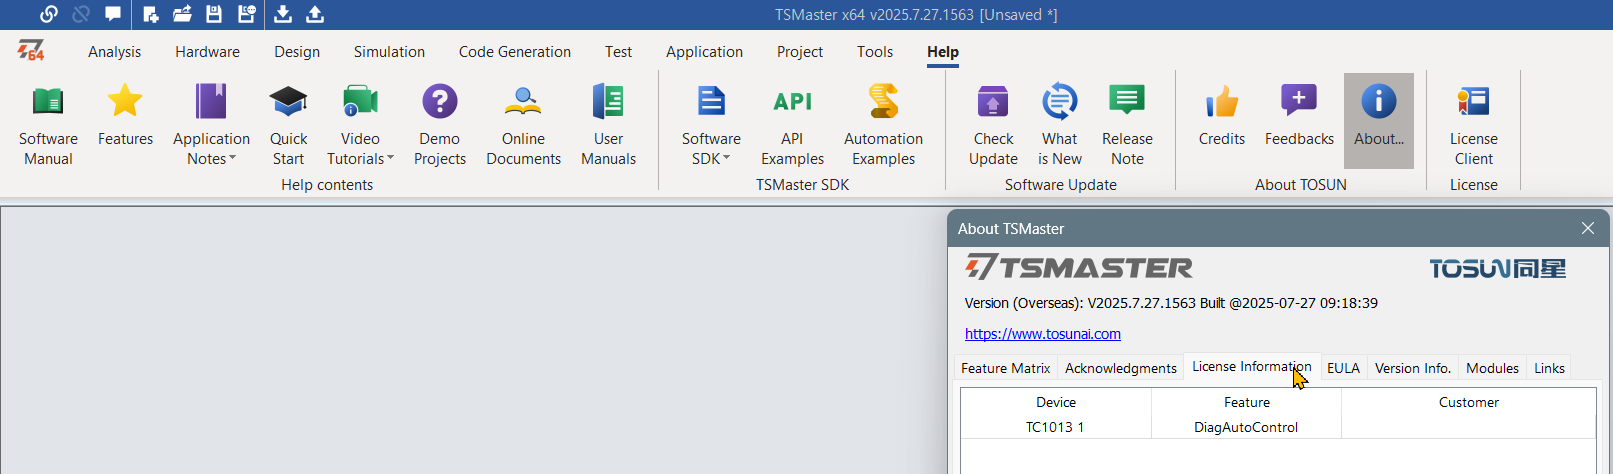The height and width of the screenshot is (474, 1613).
Task: Click the TSMaster 64 logo icon
Action: pos(31,50)
